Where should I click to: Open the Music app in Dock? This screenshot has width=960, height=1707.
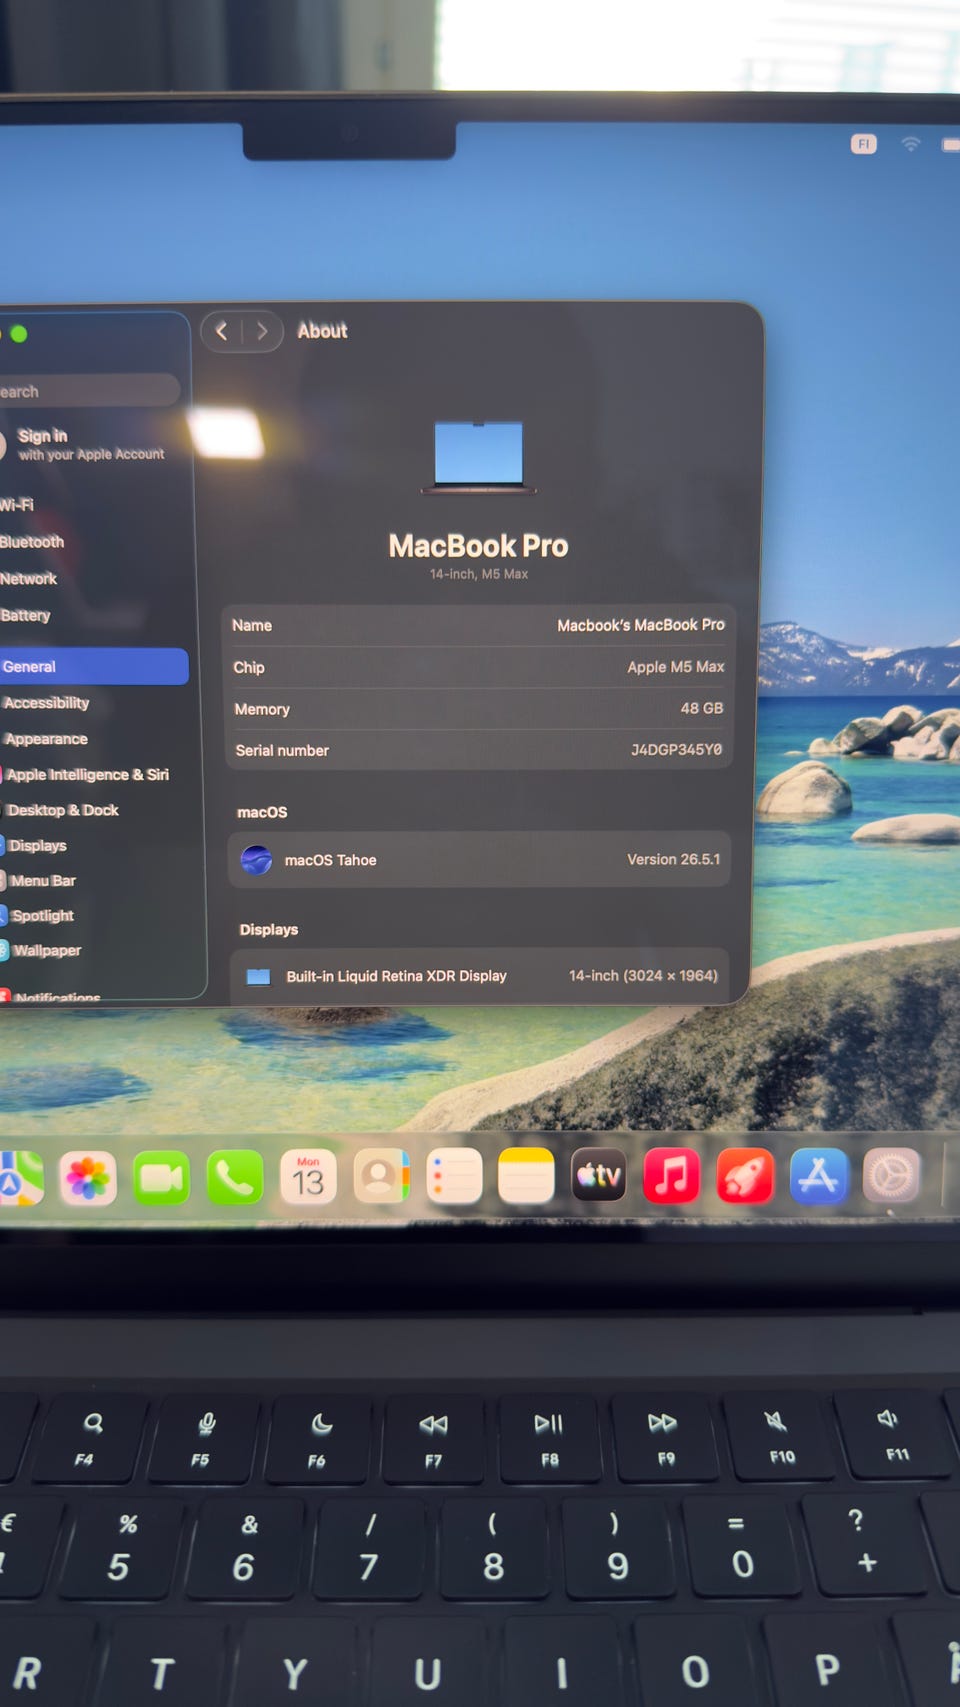pos(671,1176)
